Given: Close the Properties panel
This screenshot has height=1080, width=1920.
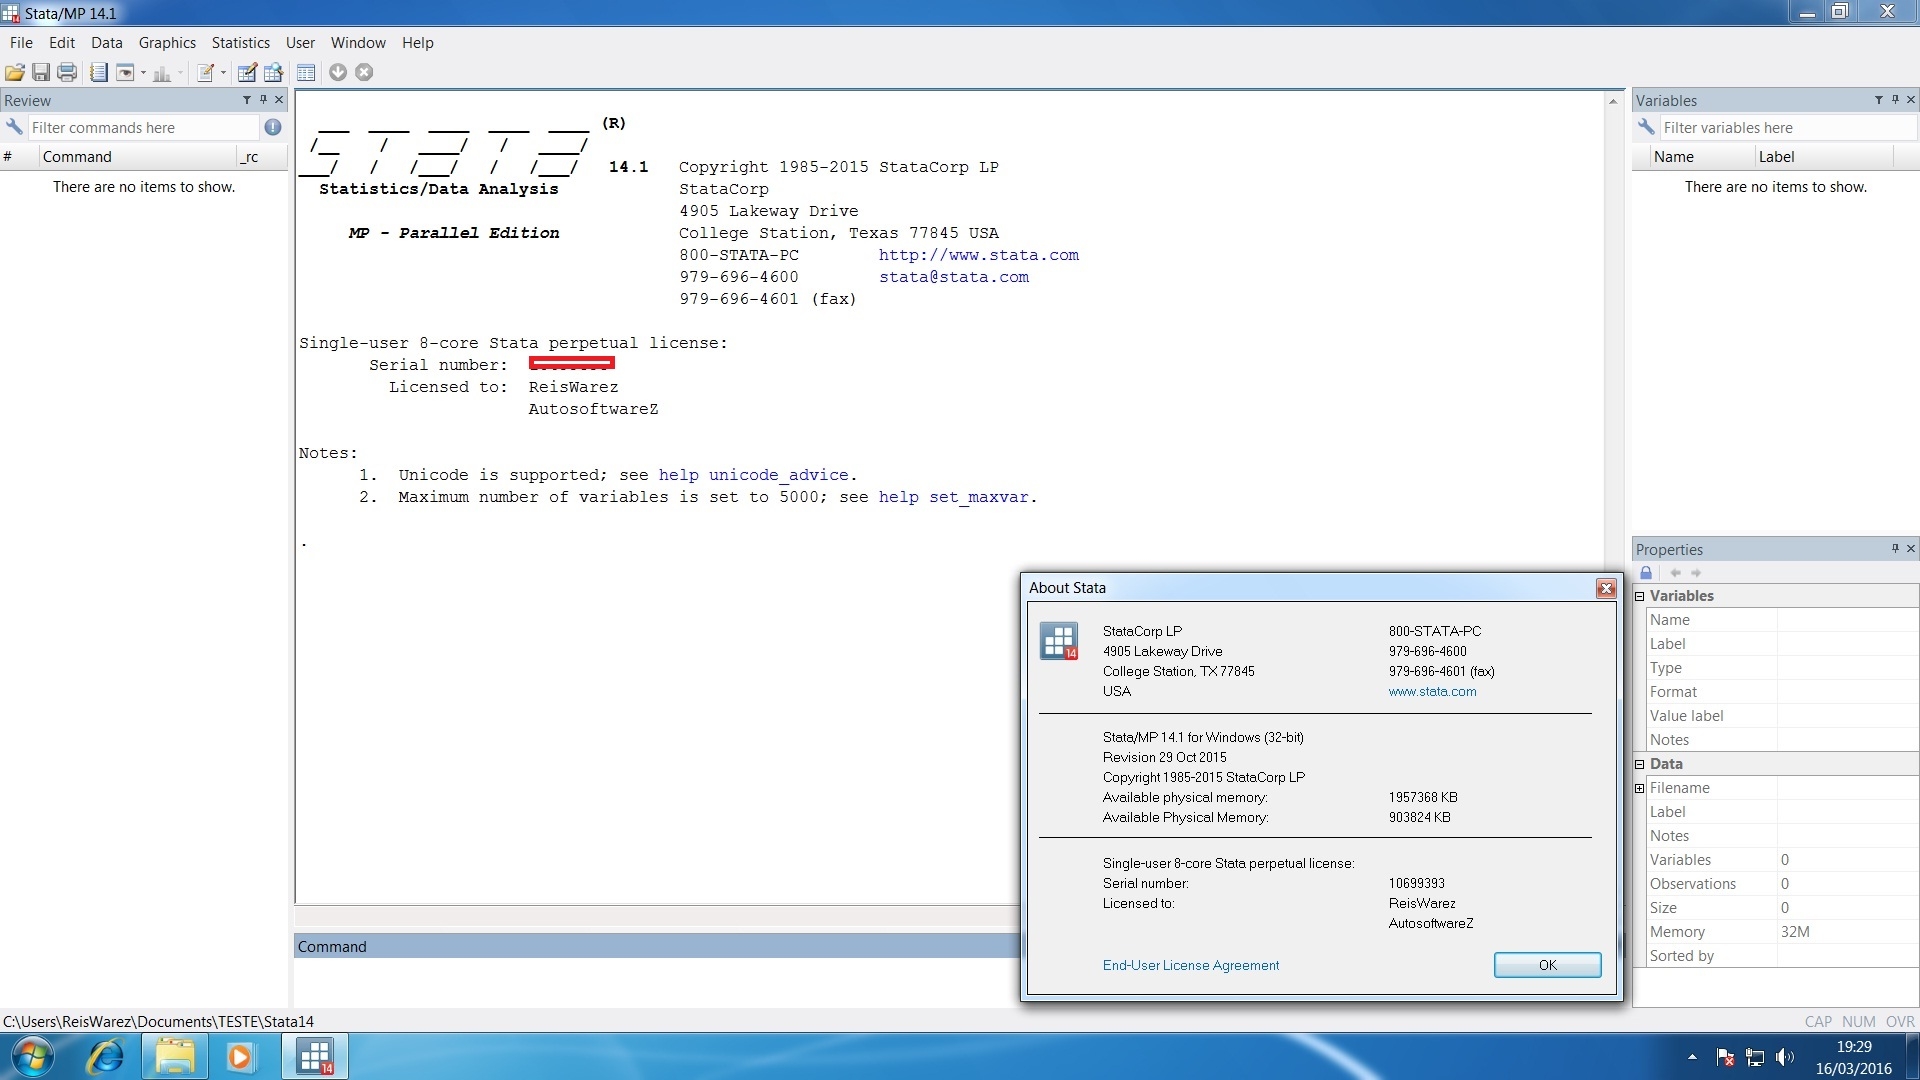Looking at the screenshot, I should click(x=1911, y=549).
